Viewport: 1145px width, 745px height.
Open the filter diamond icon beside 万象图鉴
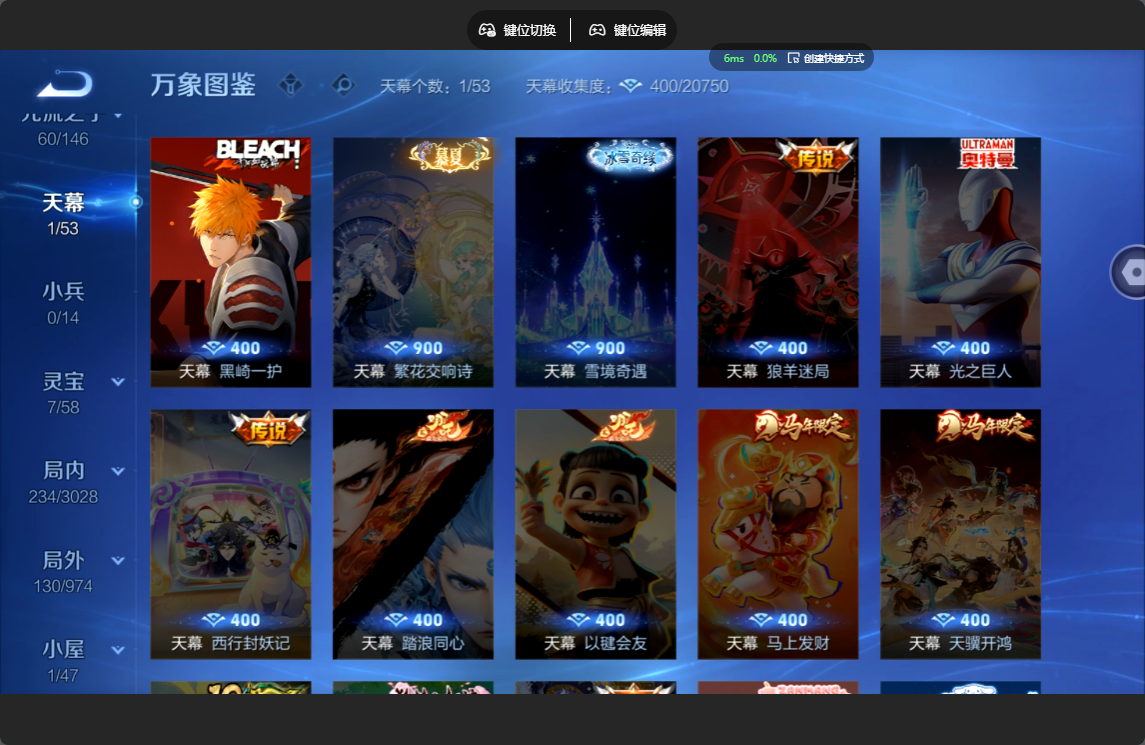coord(291,85)
